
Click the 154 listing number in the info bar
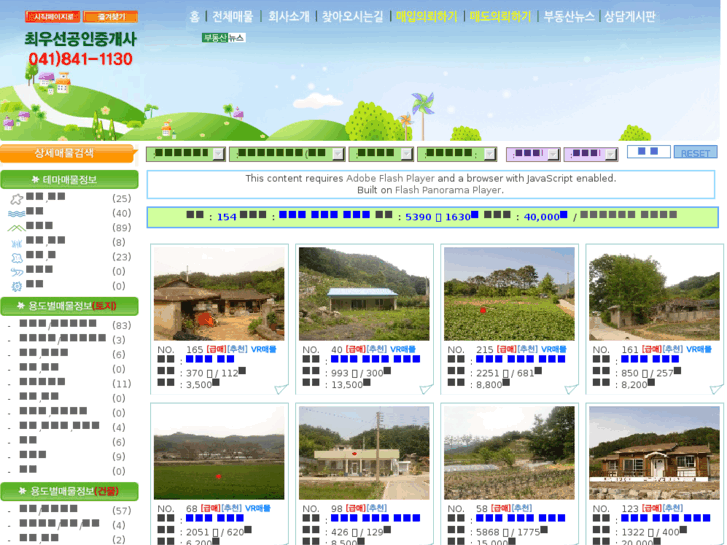point(226,217)
